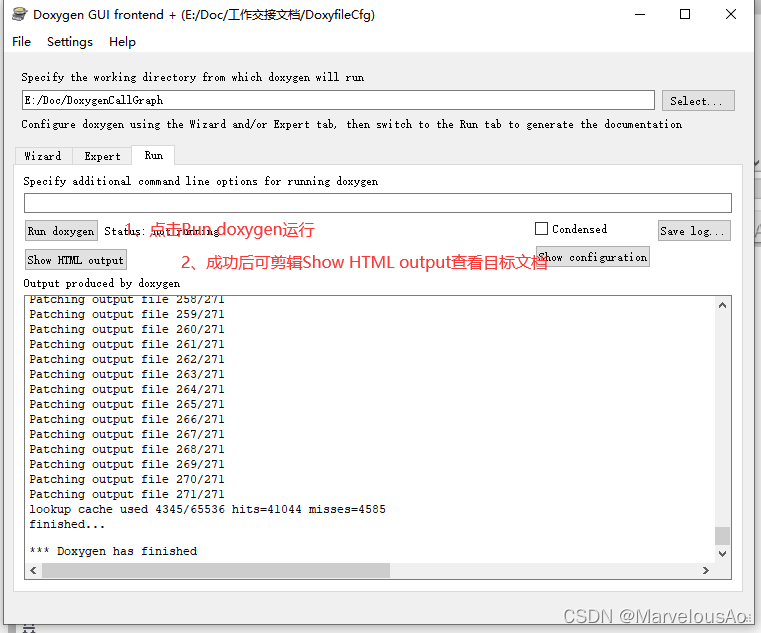Click the Show configuration button
The image size is (761, 633).
(593, 257)
